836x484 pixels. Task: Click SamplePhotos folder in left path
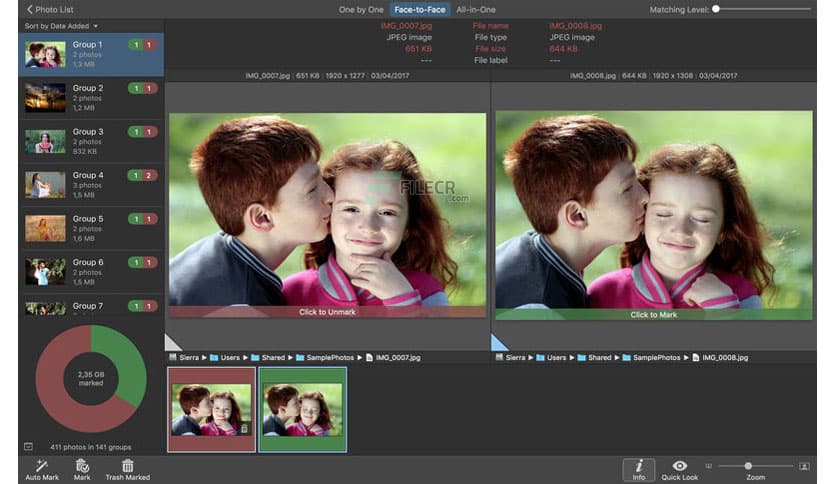[x=325, y=358]
